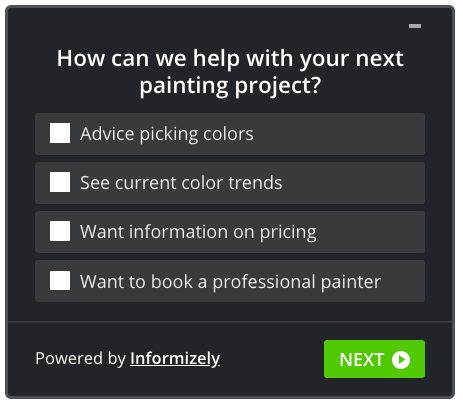The height and width of the screenshot is (406, 463).
Task: Check the "Advice picking colors" checkbox
Action: 60,133
